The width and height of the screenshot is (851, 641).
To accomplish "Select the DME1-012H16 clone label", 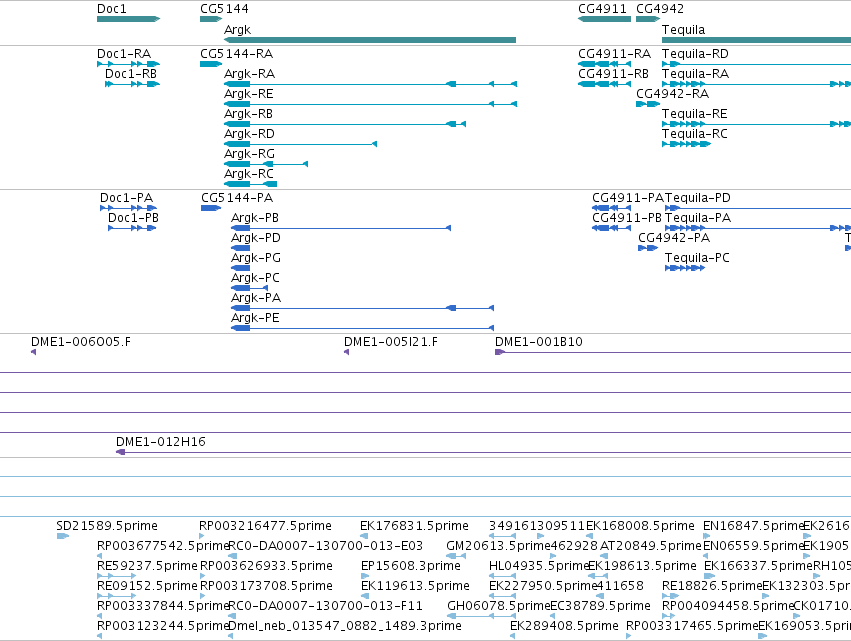I will [x=161, y=442].
